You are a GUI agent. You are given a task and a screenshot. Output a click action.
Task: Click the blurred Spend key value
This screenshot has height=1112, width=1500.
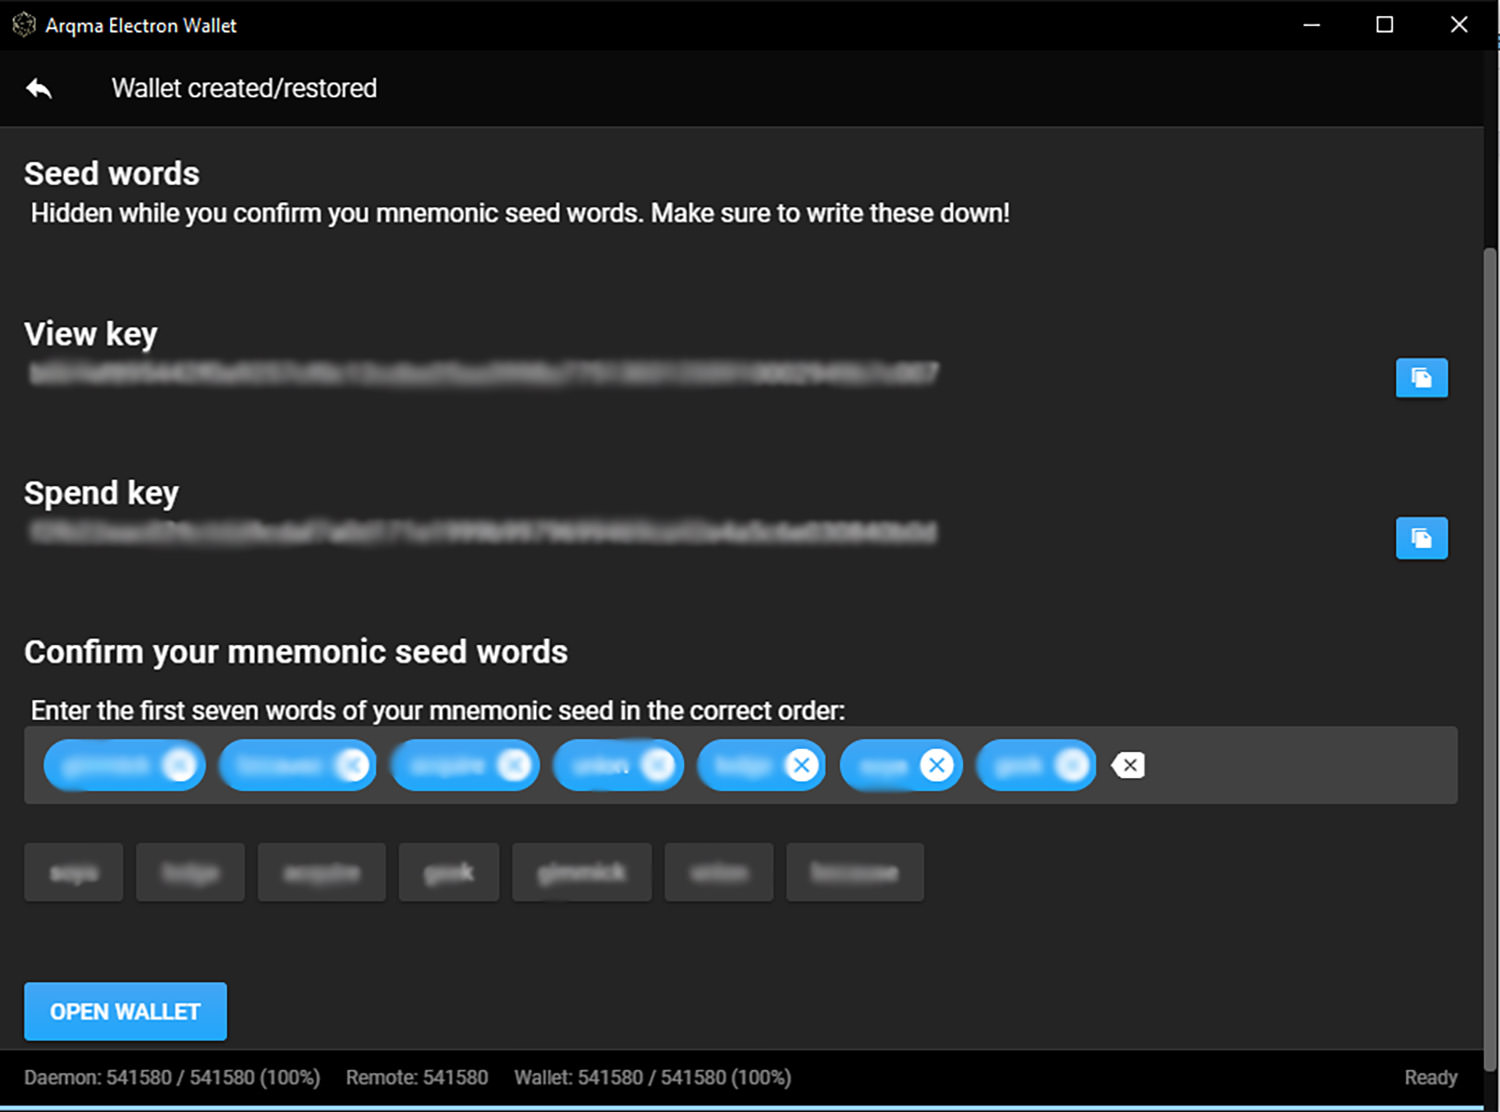[483, 532]
